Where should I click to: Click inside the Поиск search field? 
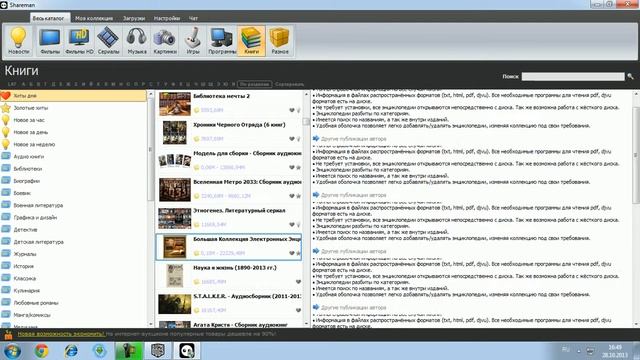tap(573, 76)
